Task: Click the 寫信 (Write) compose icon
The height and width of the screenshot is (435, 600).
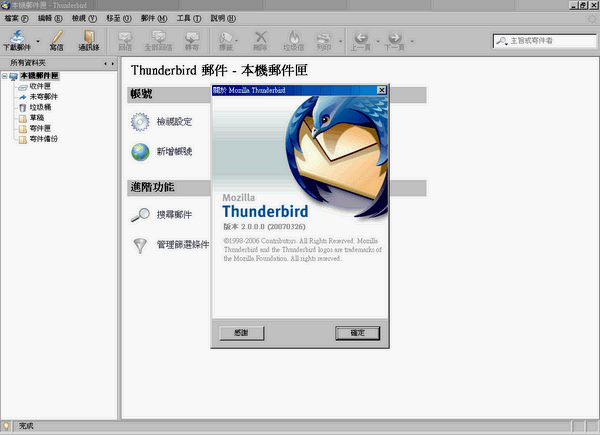Action: click(57, 38)
